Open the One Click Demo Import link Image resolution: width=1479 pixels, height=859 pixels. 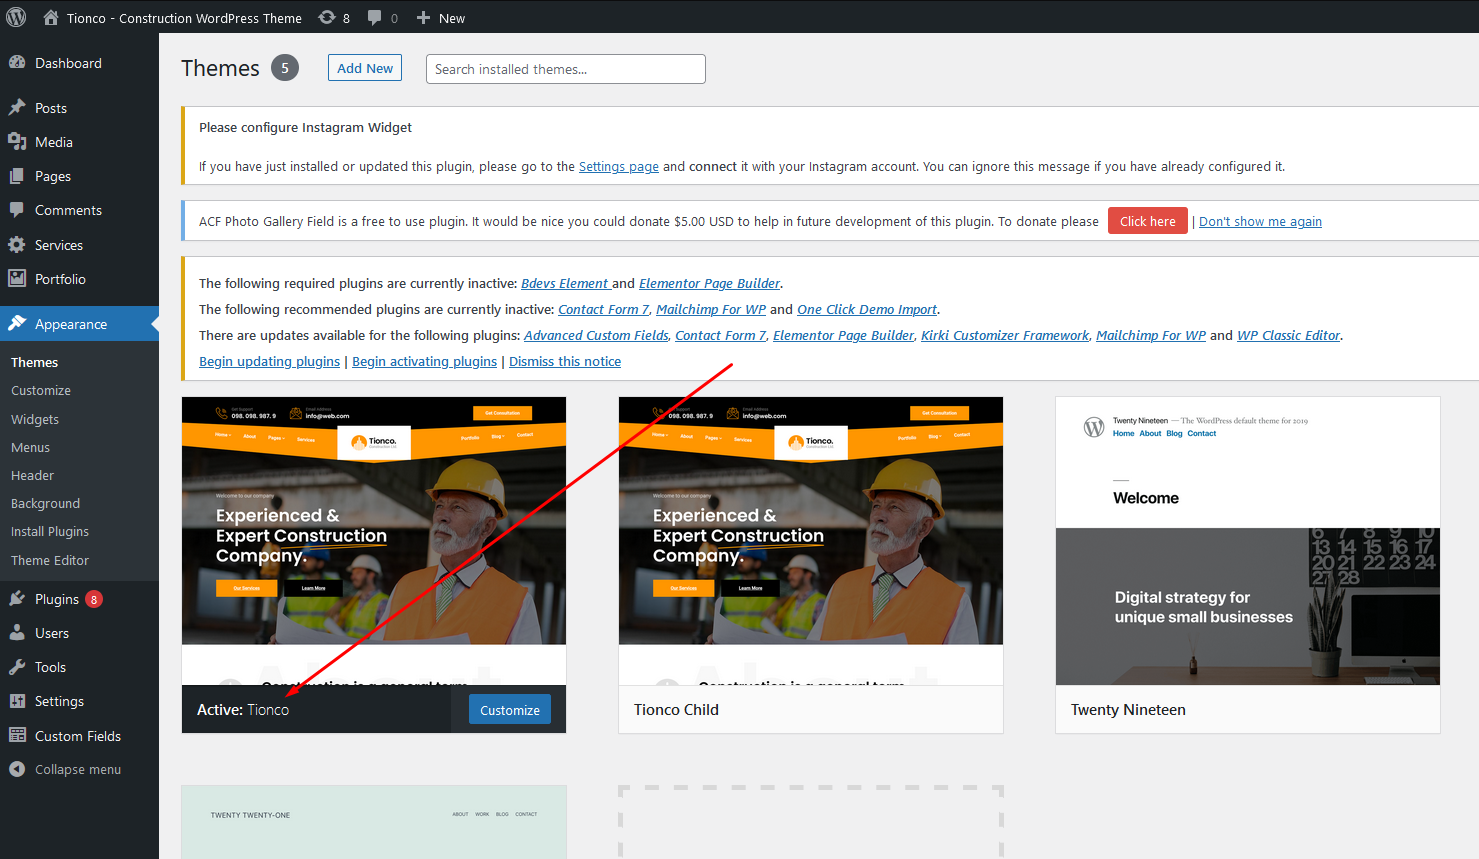click(x=867, y=309)
